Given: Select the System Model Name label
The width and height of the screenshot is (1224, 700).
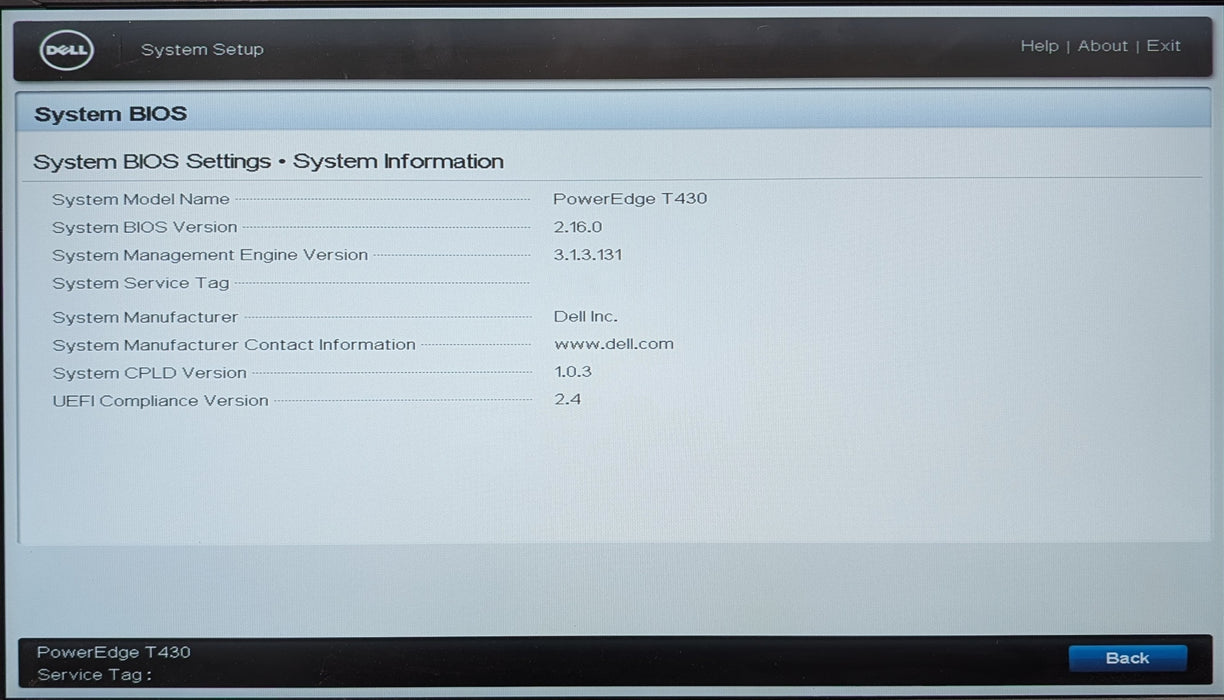Looking at the screenshot, I should point(141,199).
